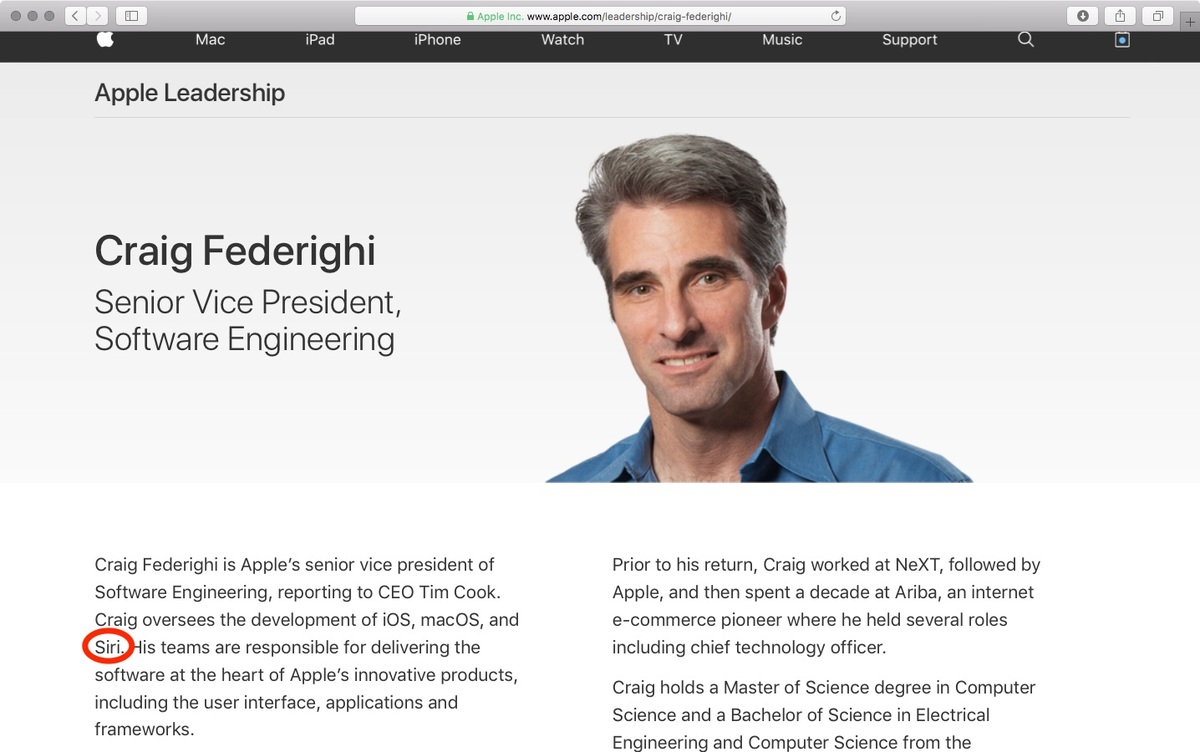Click Apple Inc. certificate label

(x=500, y=17)
